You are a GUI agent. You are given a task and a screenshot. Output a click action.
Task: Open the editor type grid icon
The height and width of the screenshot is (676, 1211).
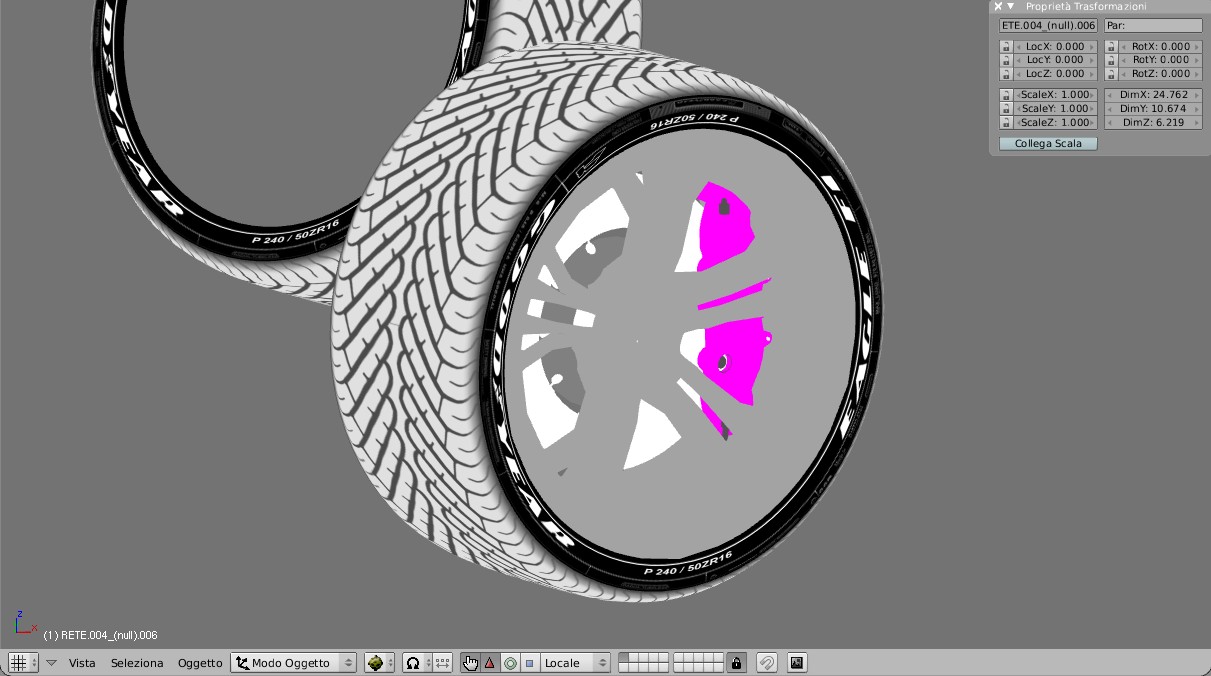18,663
